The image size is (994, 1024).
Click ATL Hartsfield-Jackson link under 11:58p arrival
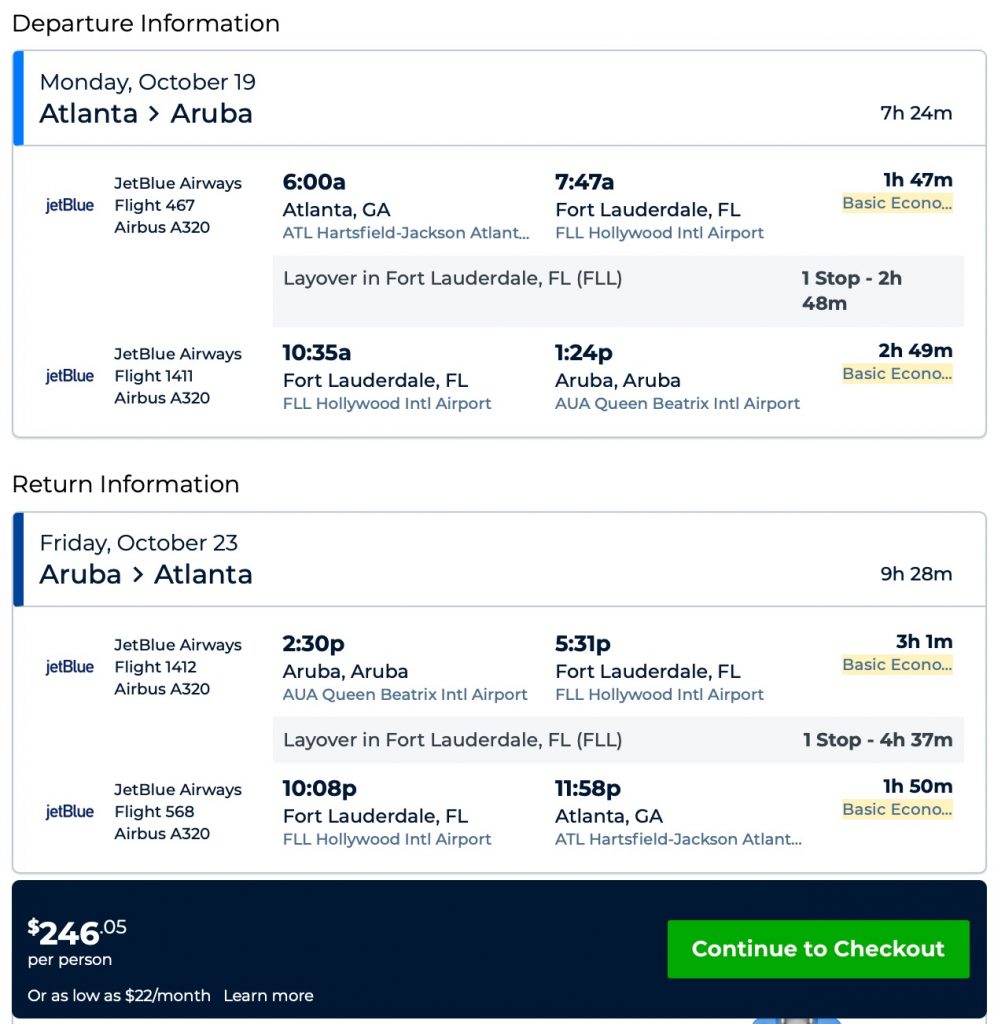click(x=678, y=840)
